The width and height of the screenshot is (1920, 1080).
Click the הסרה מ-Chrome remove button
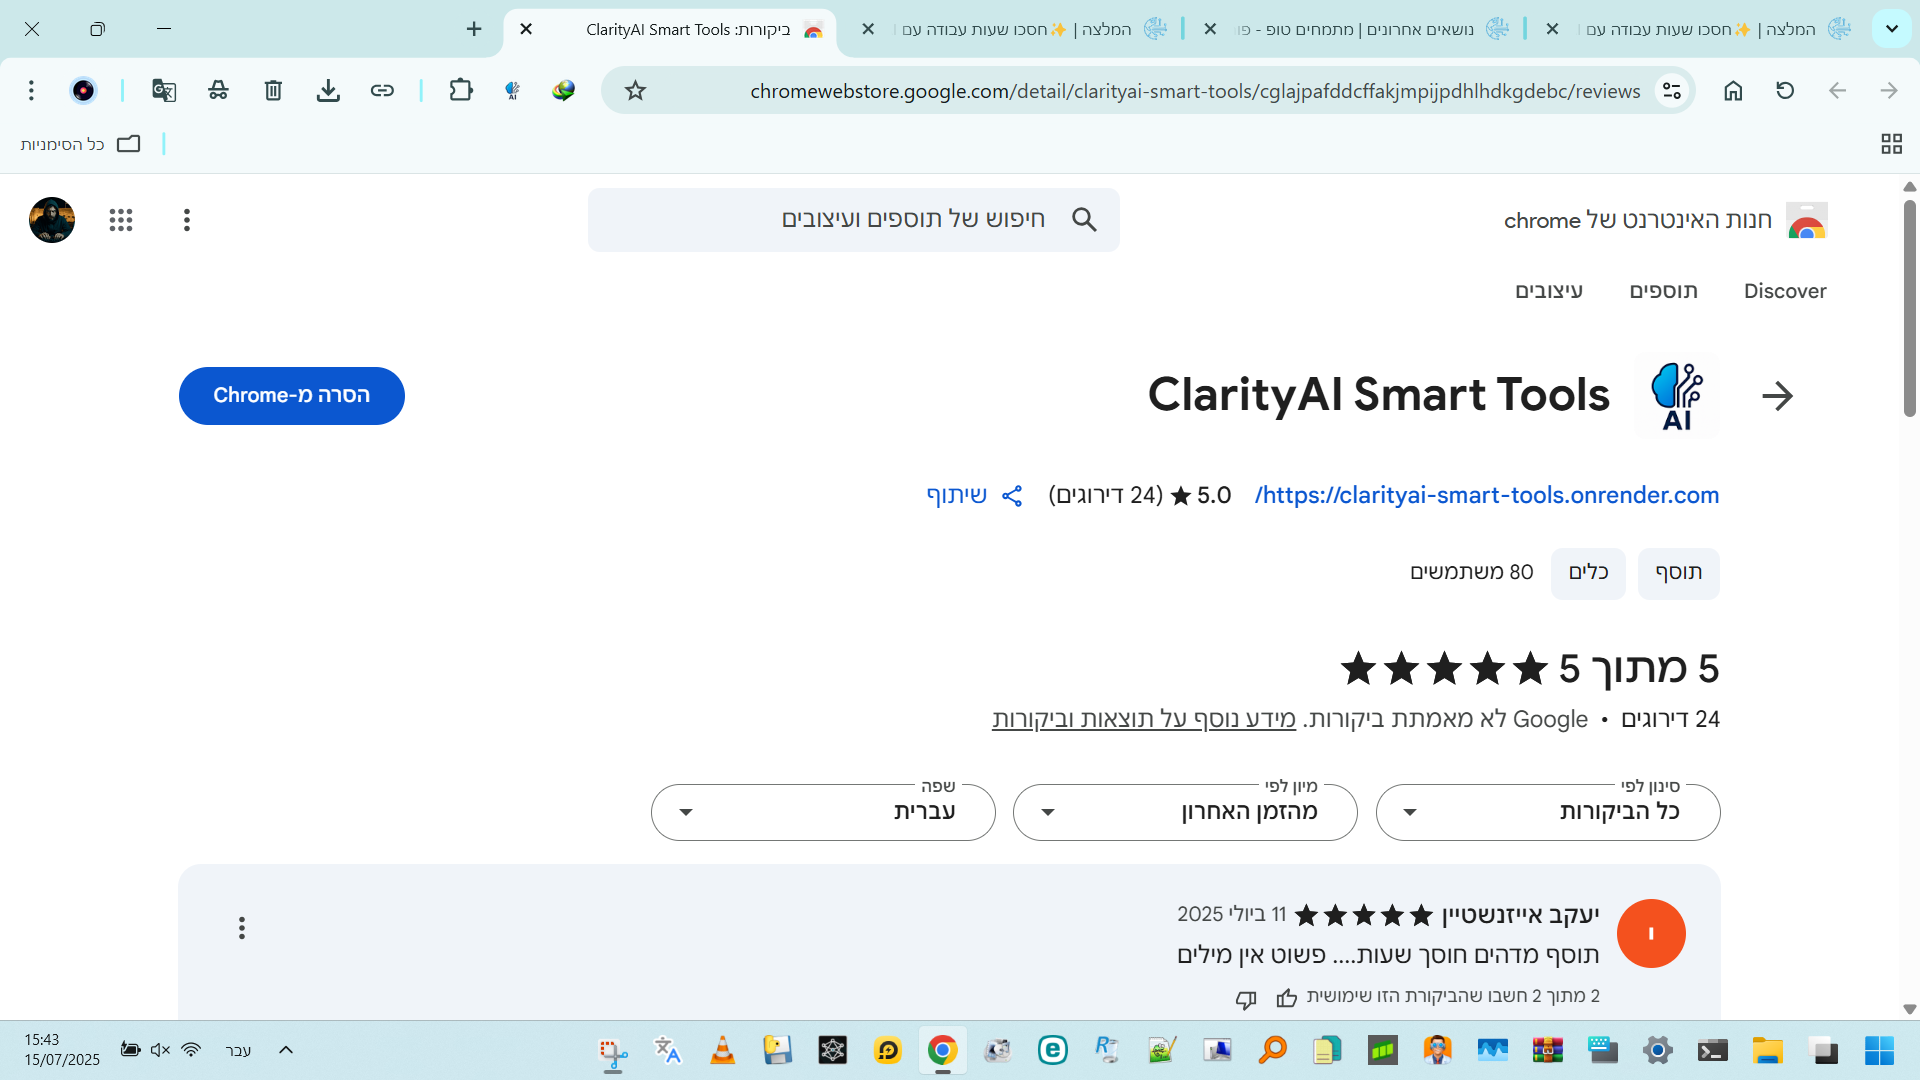[x=292, y=396]
